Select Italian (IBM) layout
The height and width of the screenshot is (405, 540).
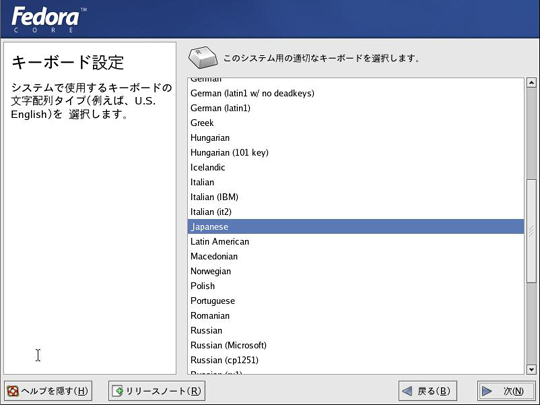(356, 197)
